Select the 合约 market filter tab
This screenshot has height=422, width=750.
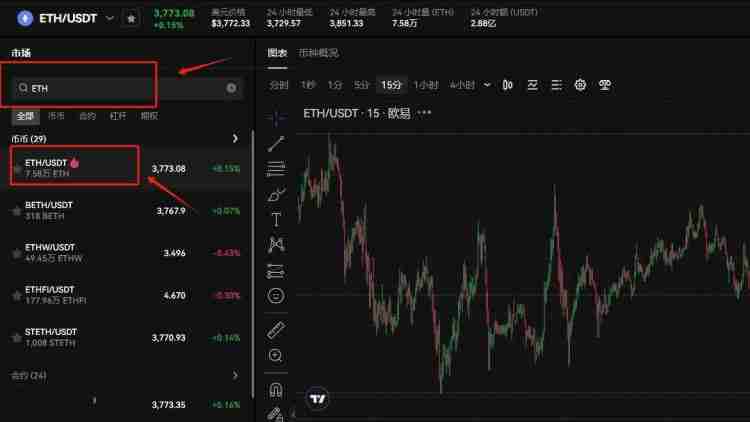coord(87,116)
